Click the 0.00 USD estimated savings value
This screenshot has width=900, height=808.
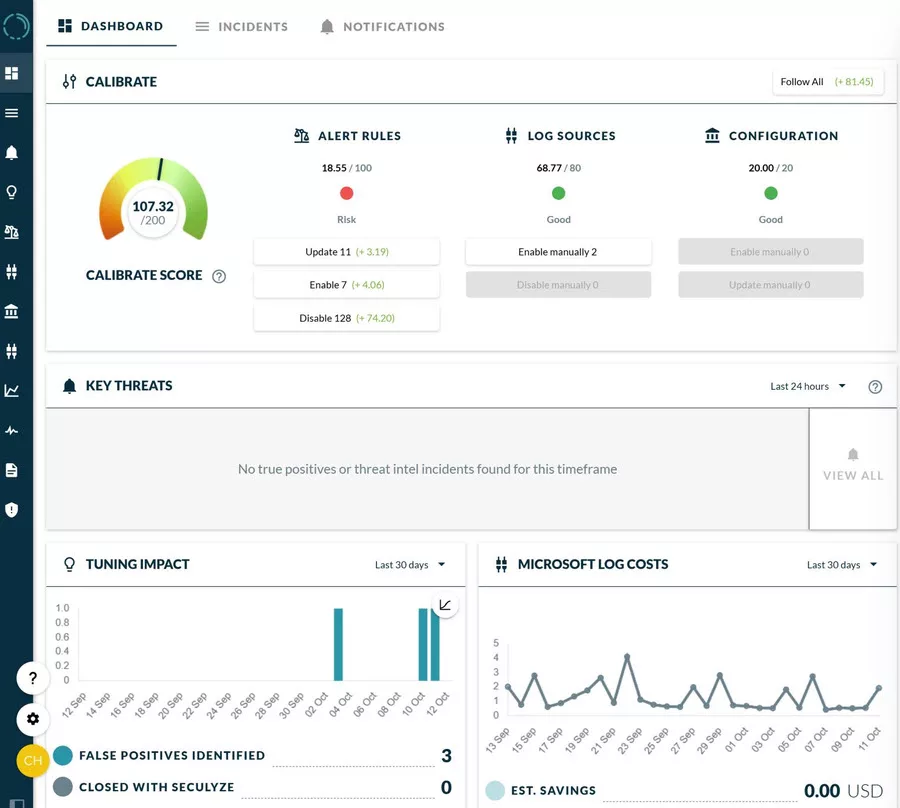click(843, 791)
